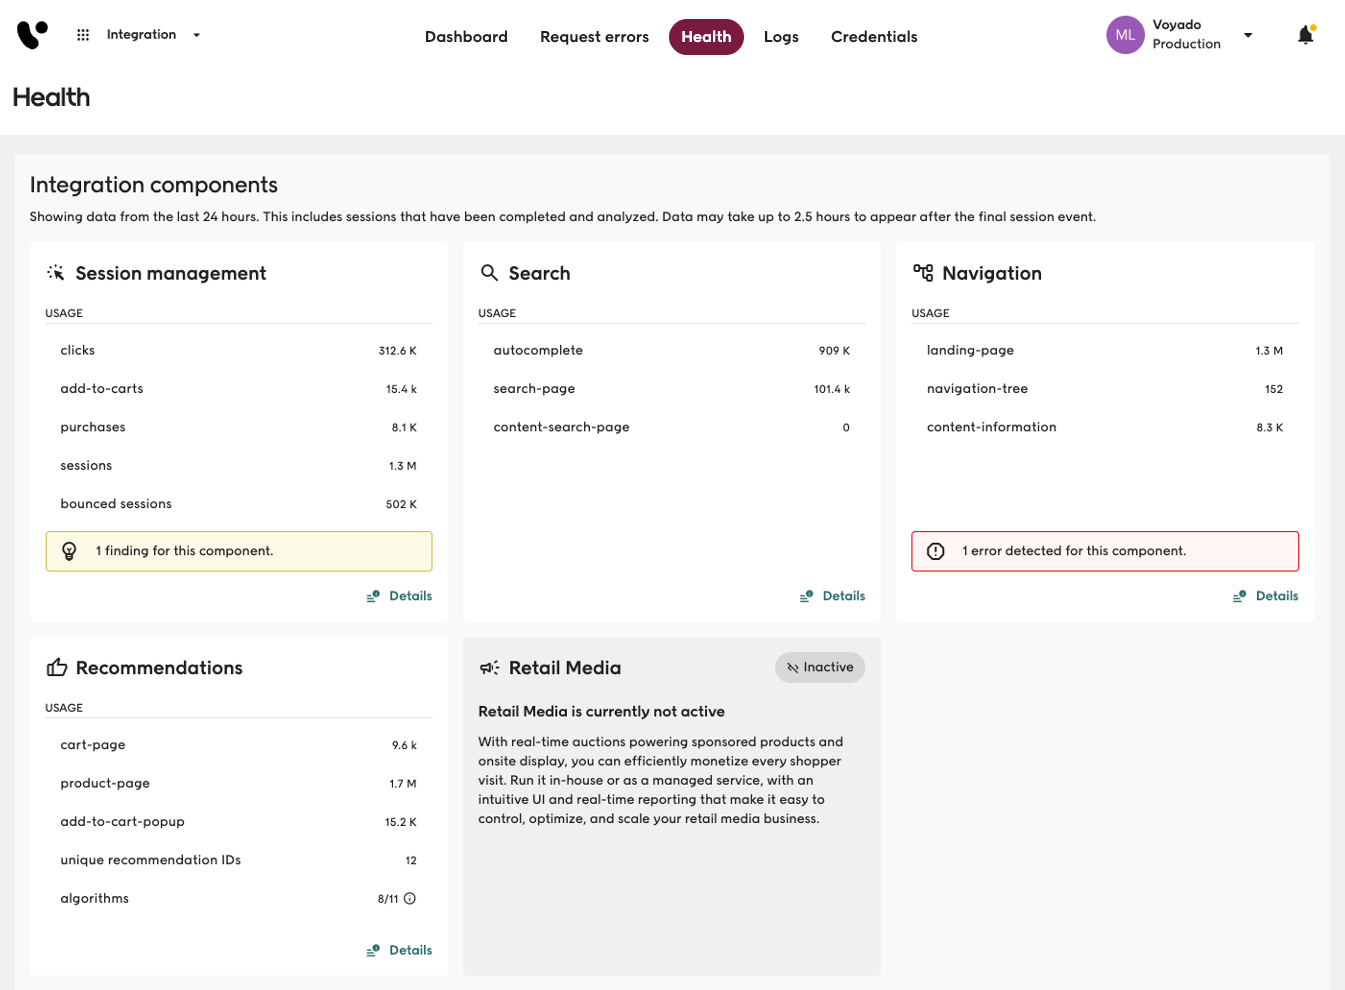The width and height of the screenshot is (1345, 990).
Task: Switch to the Dashboard tab
Action: click(466, 37)
